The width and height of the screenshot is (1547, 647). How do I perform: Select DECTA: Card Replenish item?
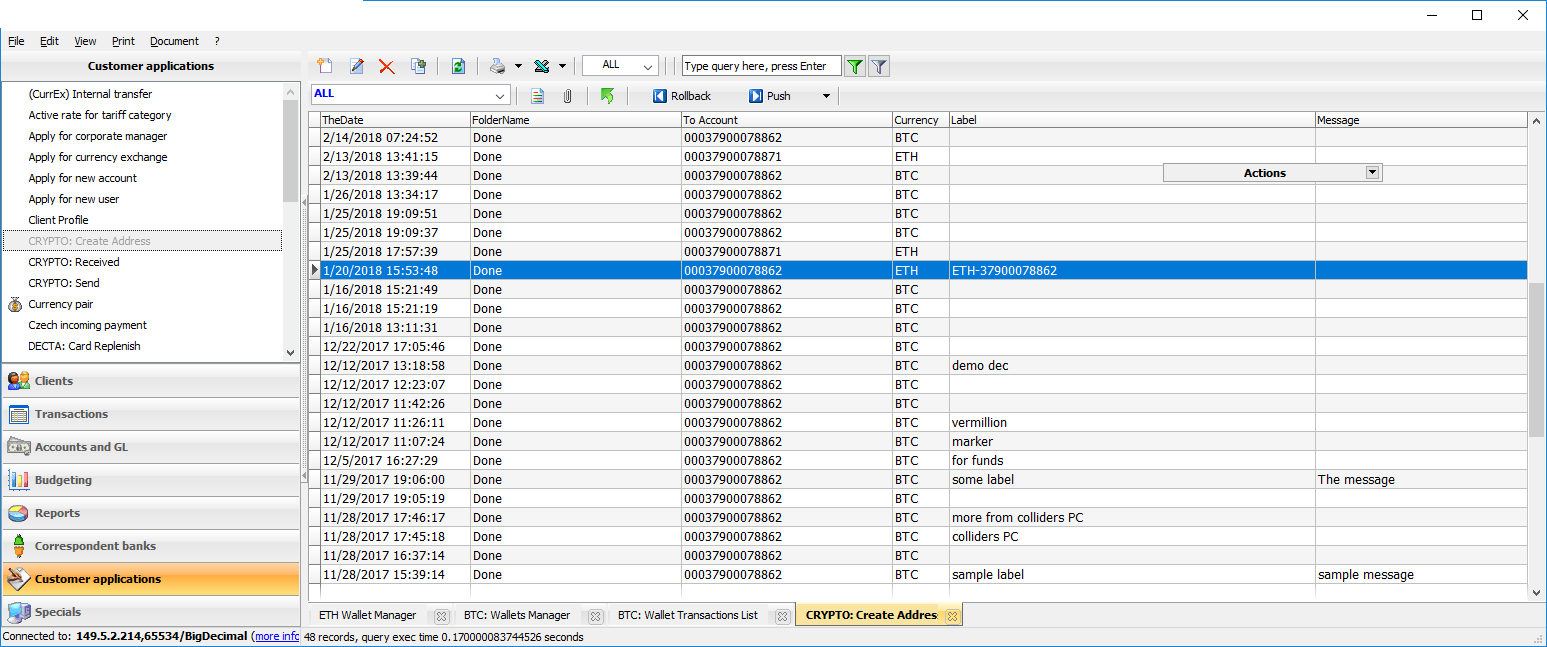pyautogui.click(x=84, y=346)
